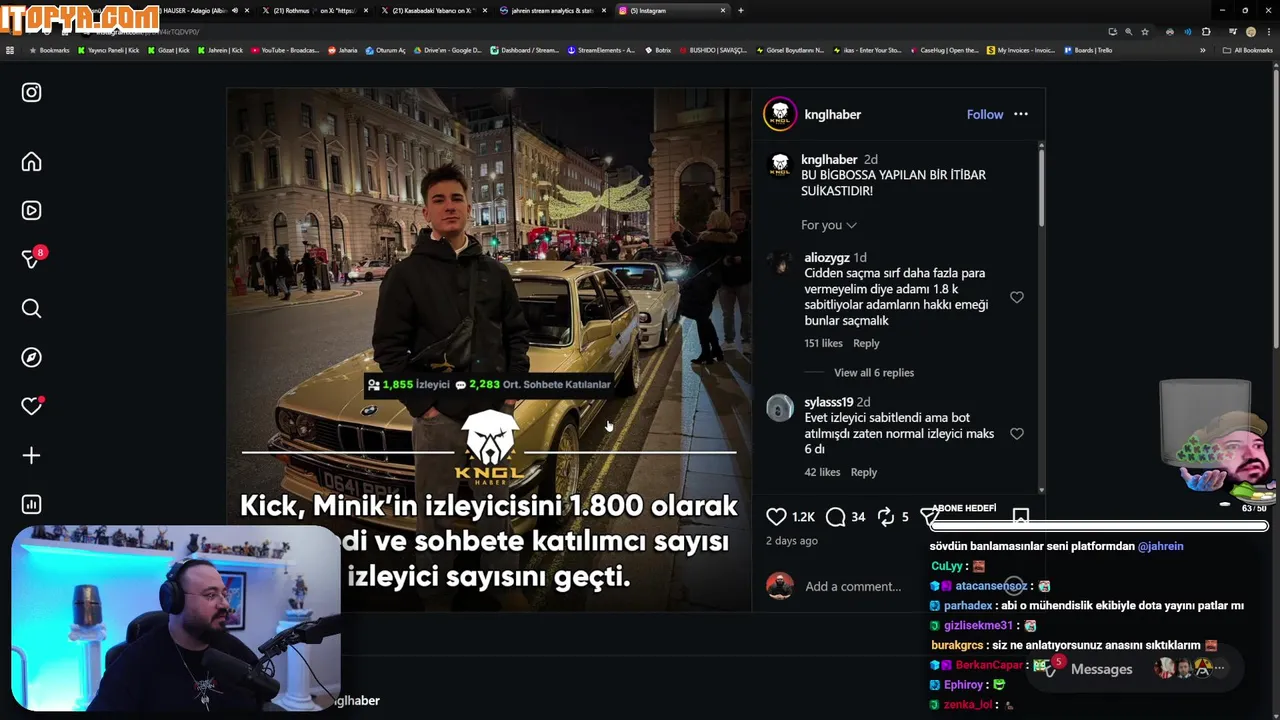Follow knglhaber
1280x720 pixels.
pyautogui.click(x=985, y=114)
